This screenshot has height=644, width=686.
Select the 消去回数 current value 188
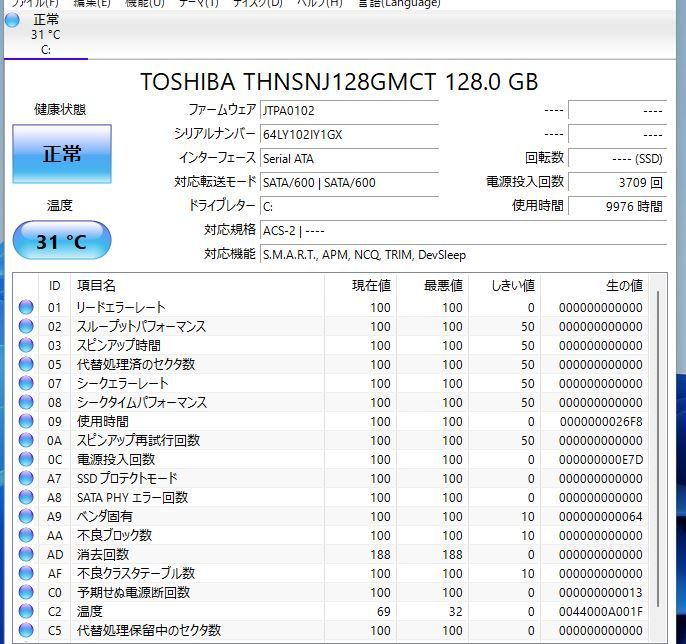pyautogui.click(x=380, y=555)
